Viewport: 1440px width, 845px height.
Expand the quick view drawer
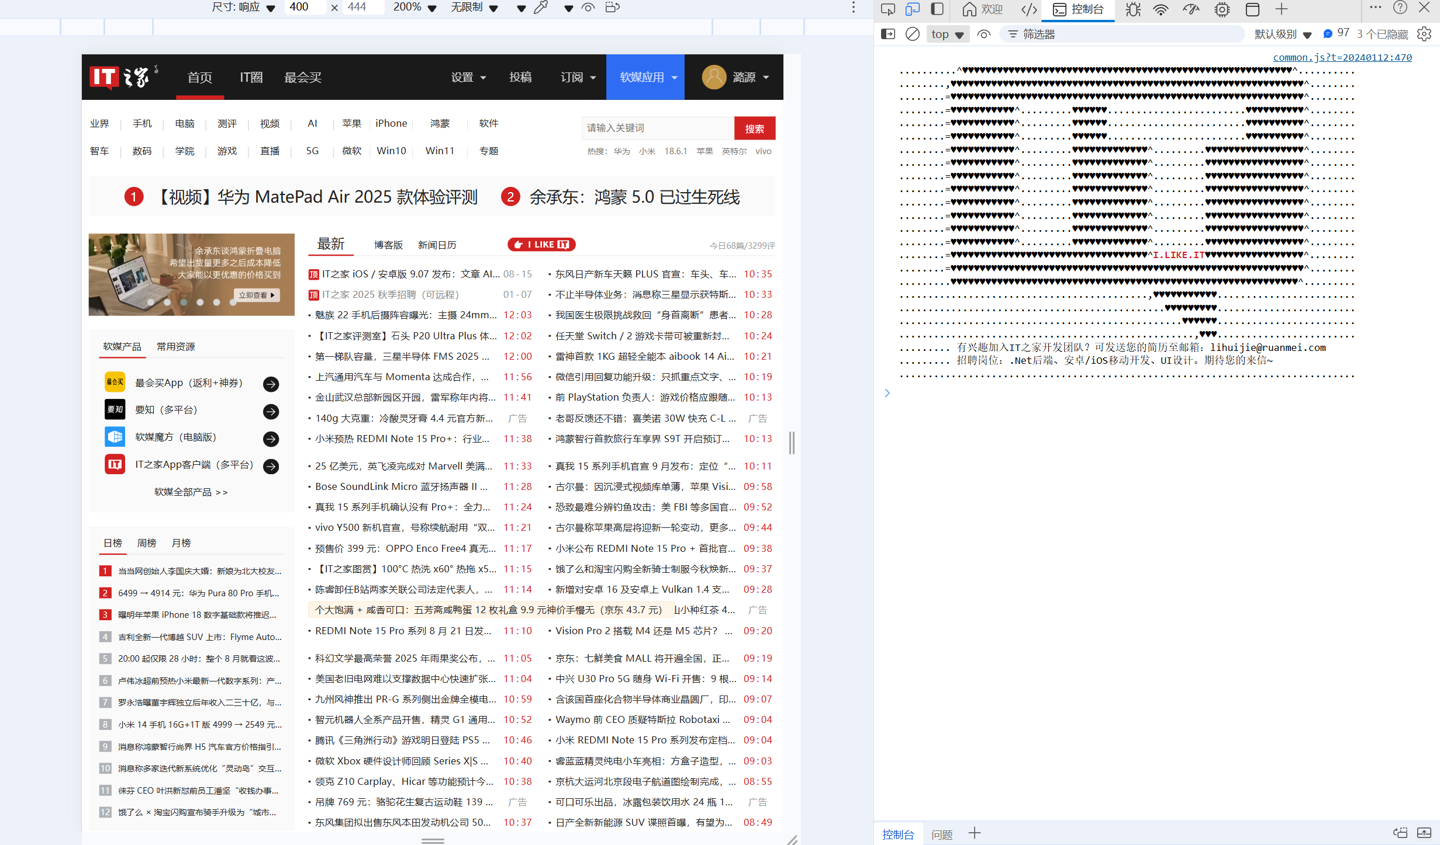[x=1424, y=833]
